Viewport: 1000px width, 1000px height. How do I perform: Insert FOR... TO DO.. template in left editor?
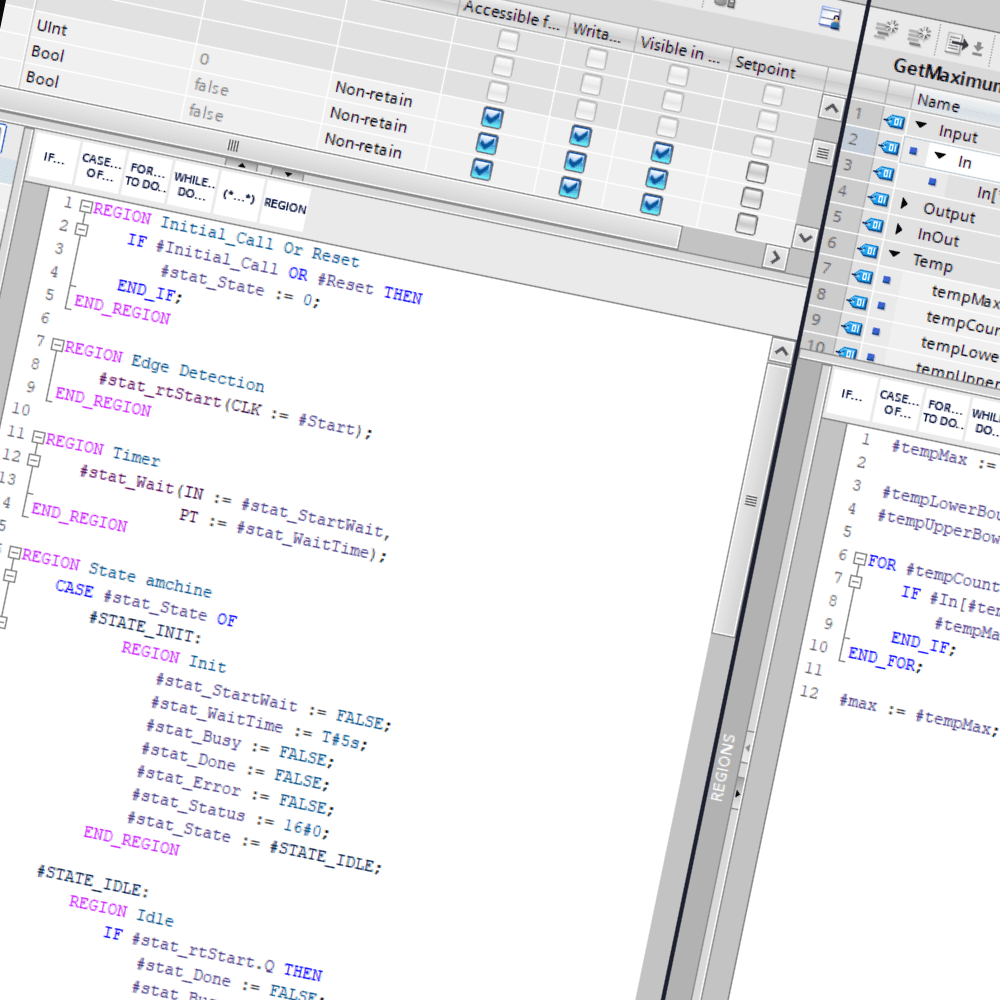click(x=147, y=177)
